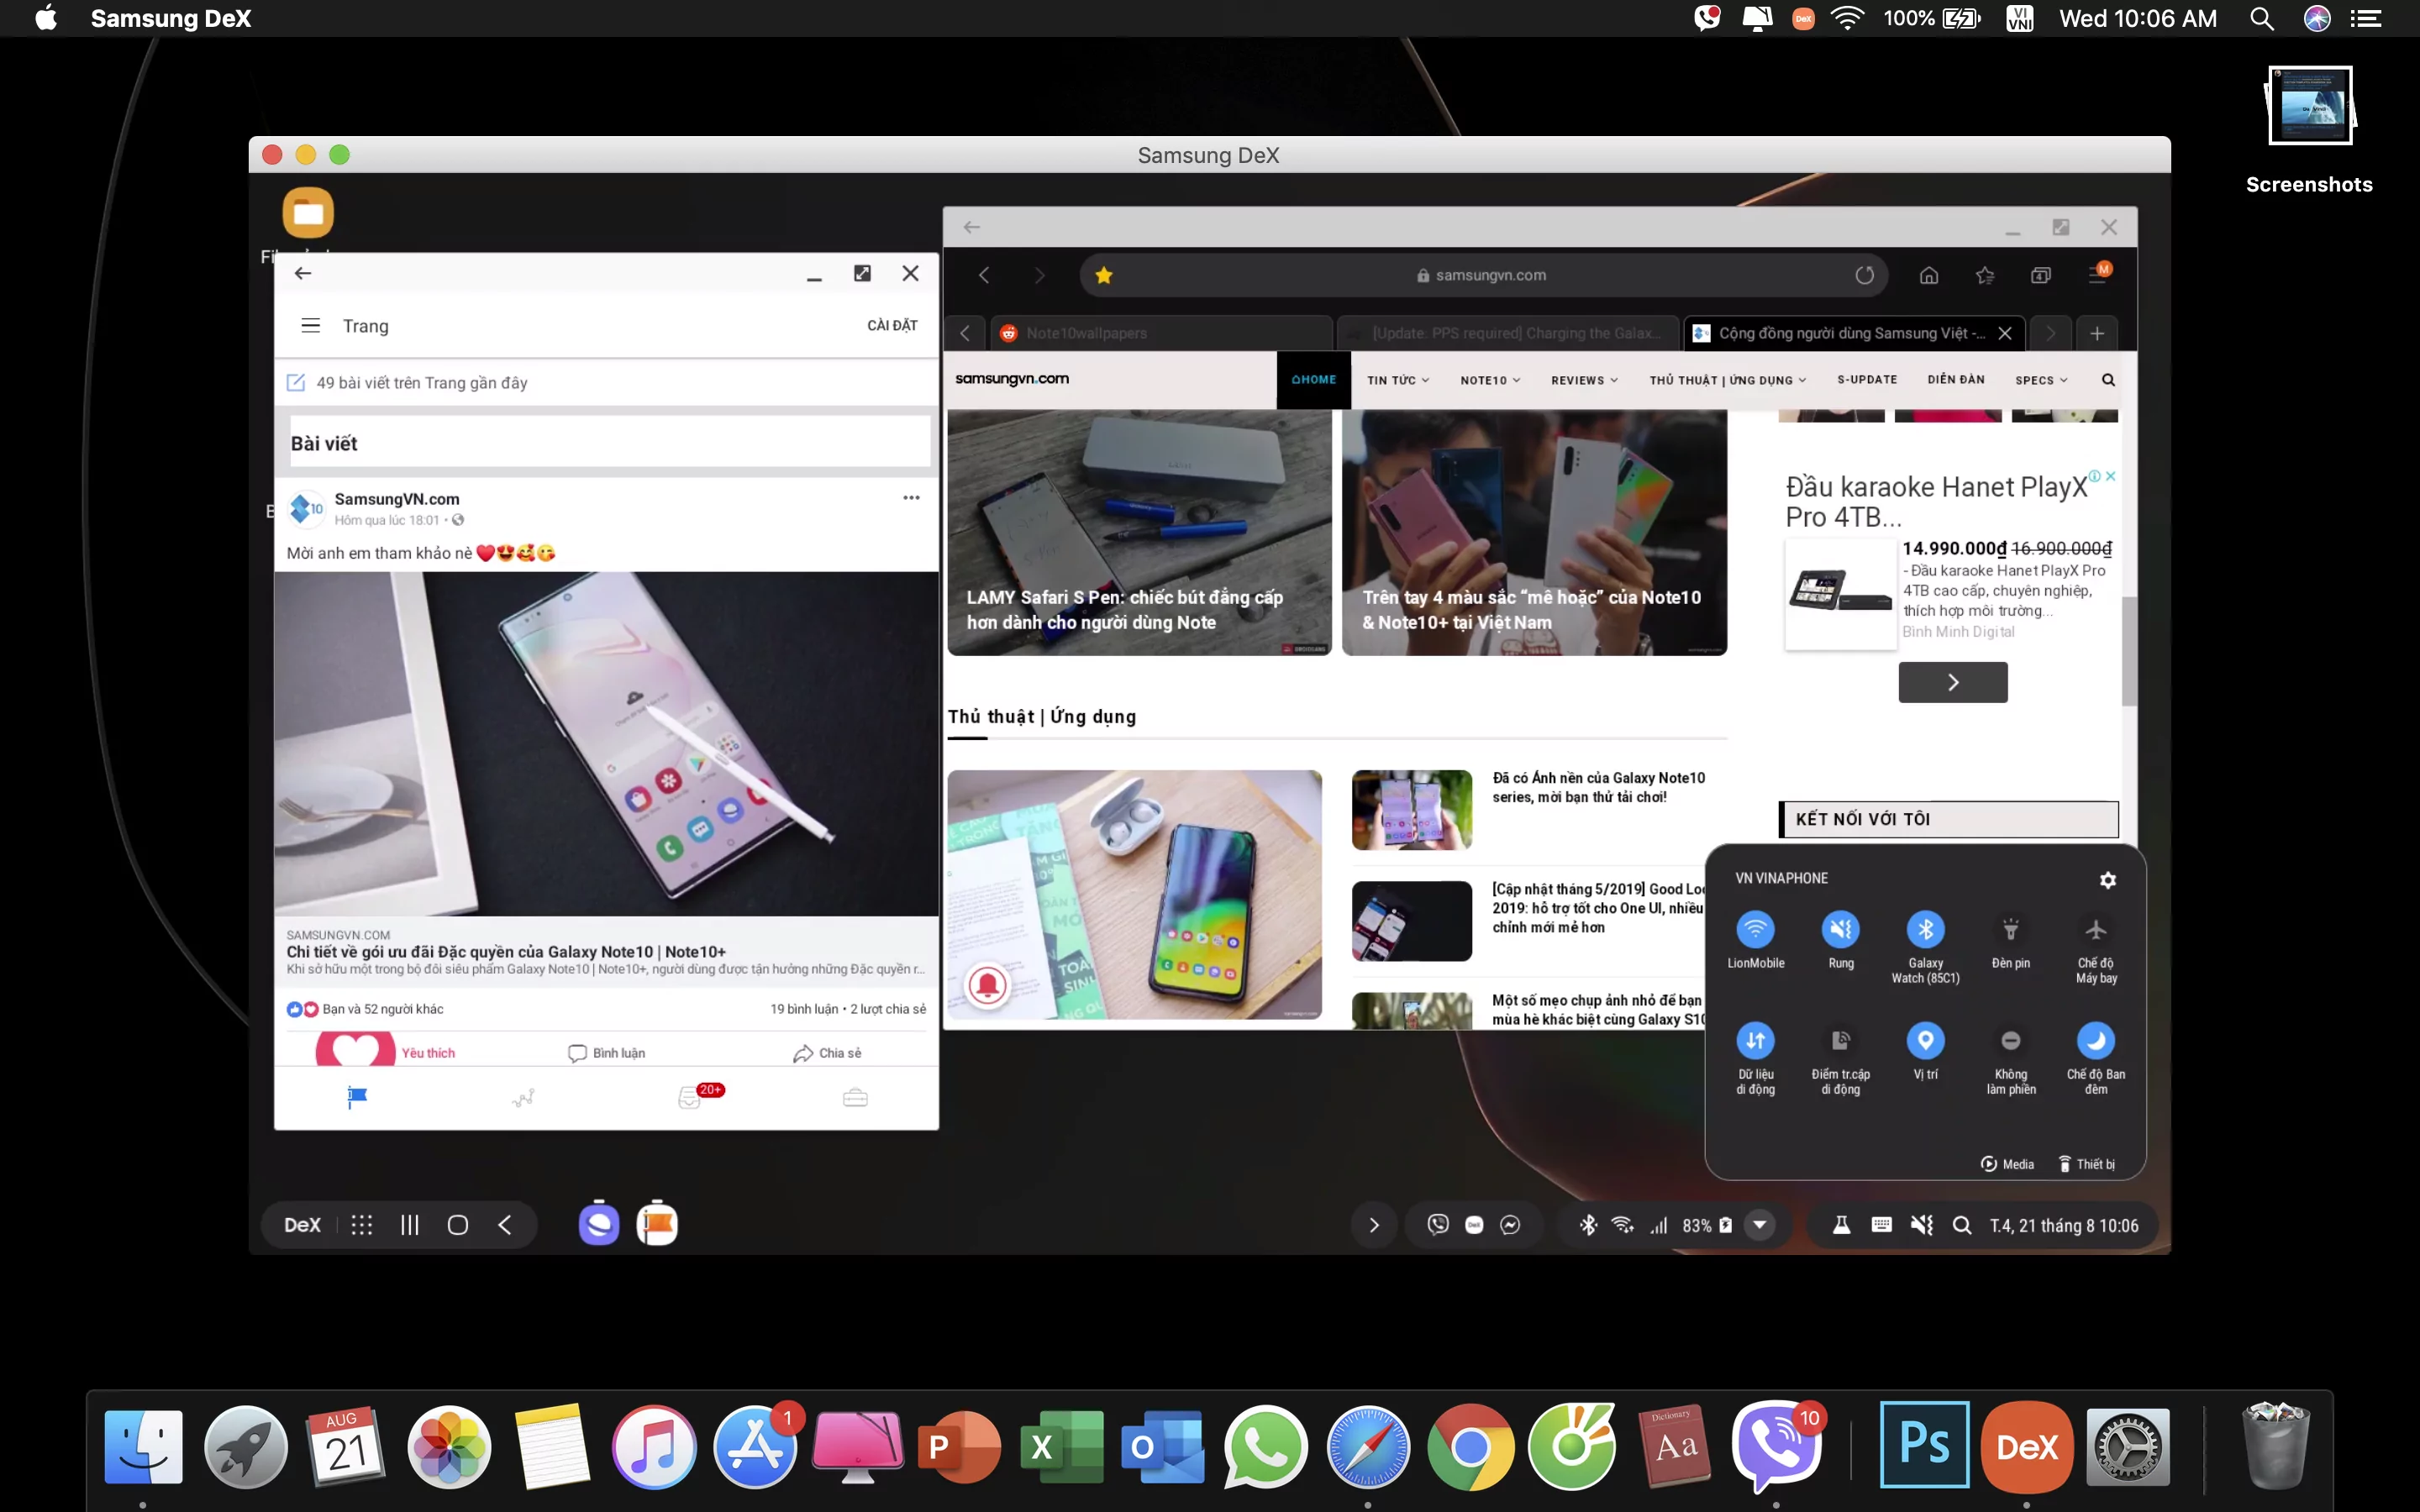Expand DeX status tray down arrow

pyautogui.click(x=1759, y=1225)
